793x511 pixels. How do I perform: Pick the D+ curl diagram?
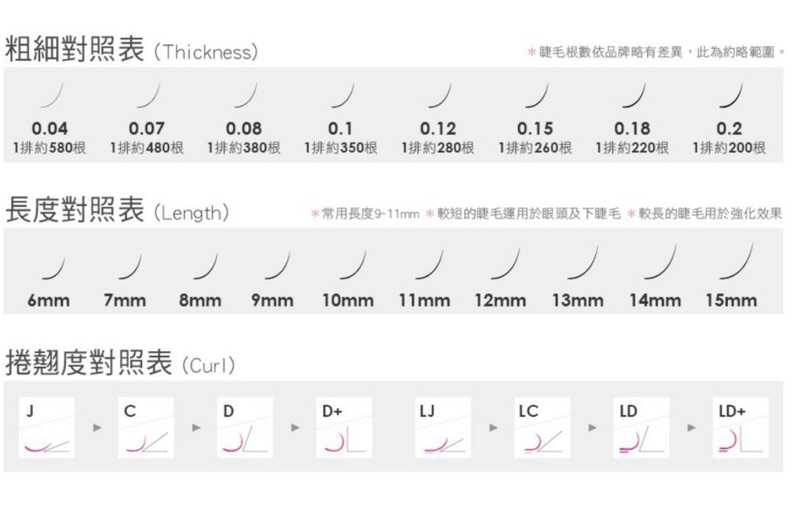[344, 427]
